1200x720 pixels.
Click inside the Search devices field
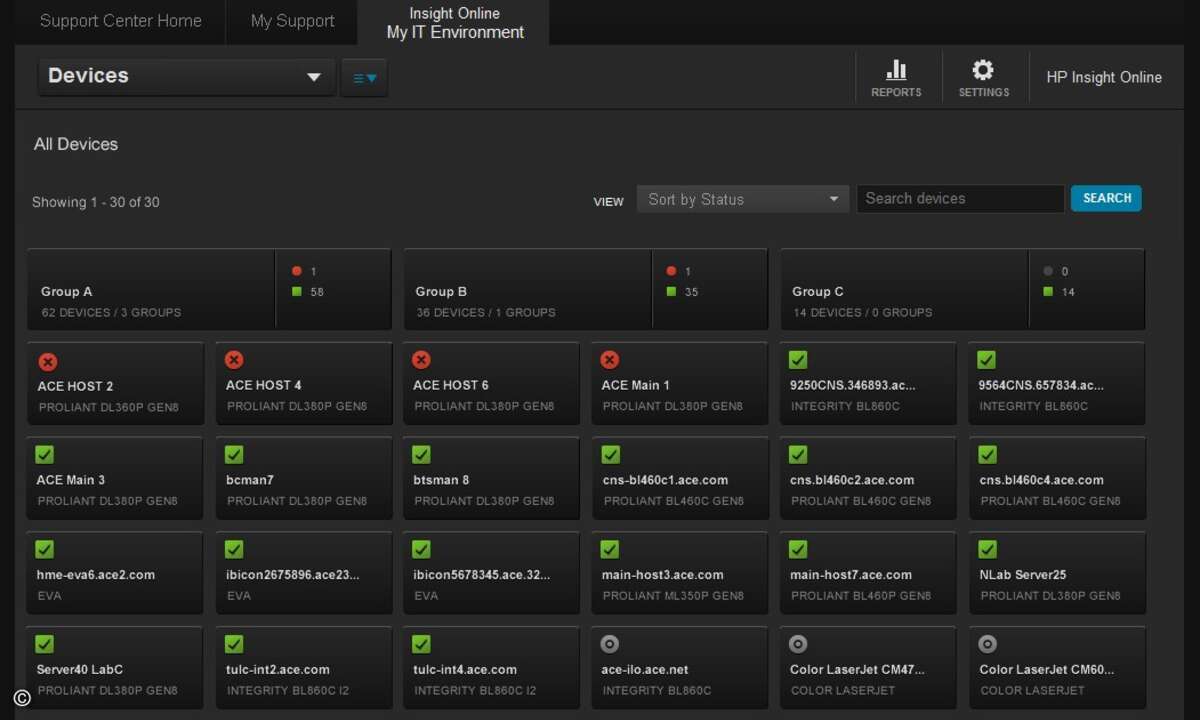point(960,199)
